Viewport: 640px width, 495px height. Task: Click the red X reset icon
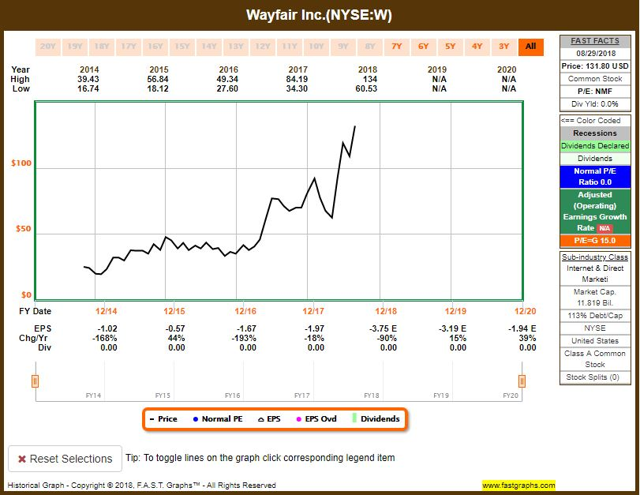[22, 459]
